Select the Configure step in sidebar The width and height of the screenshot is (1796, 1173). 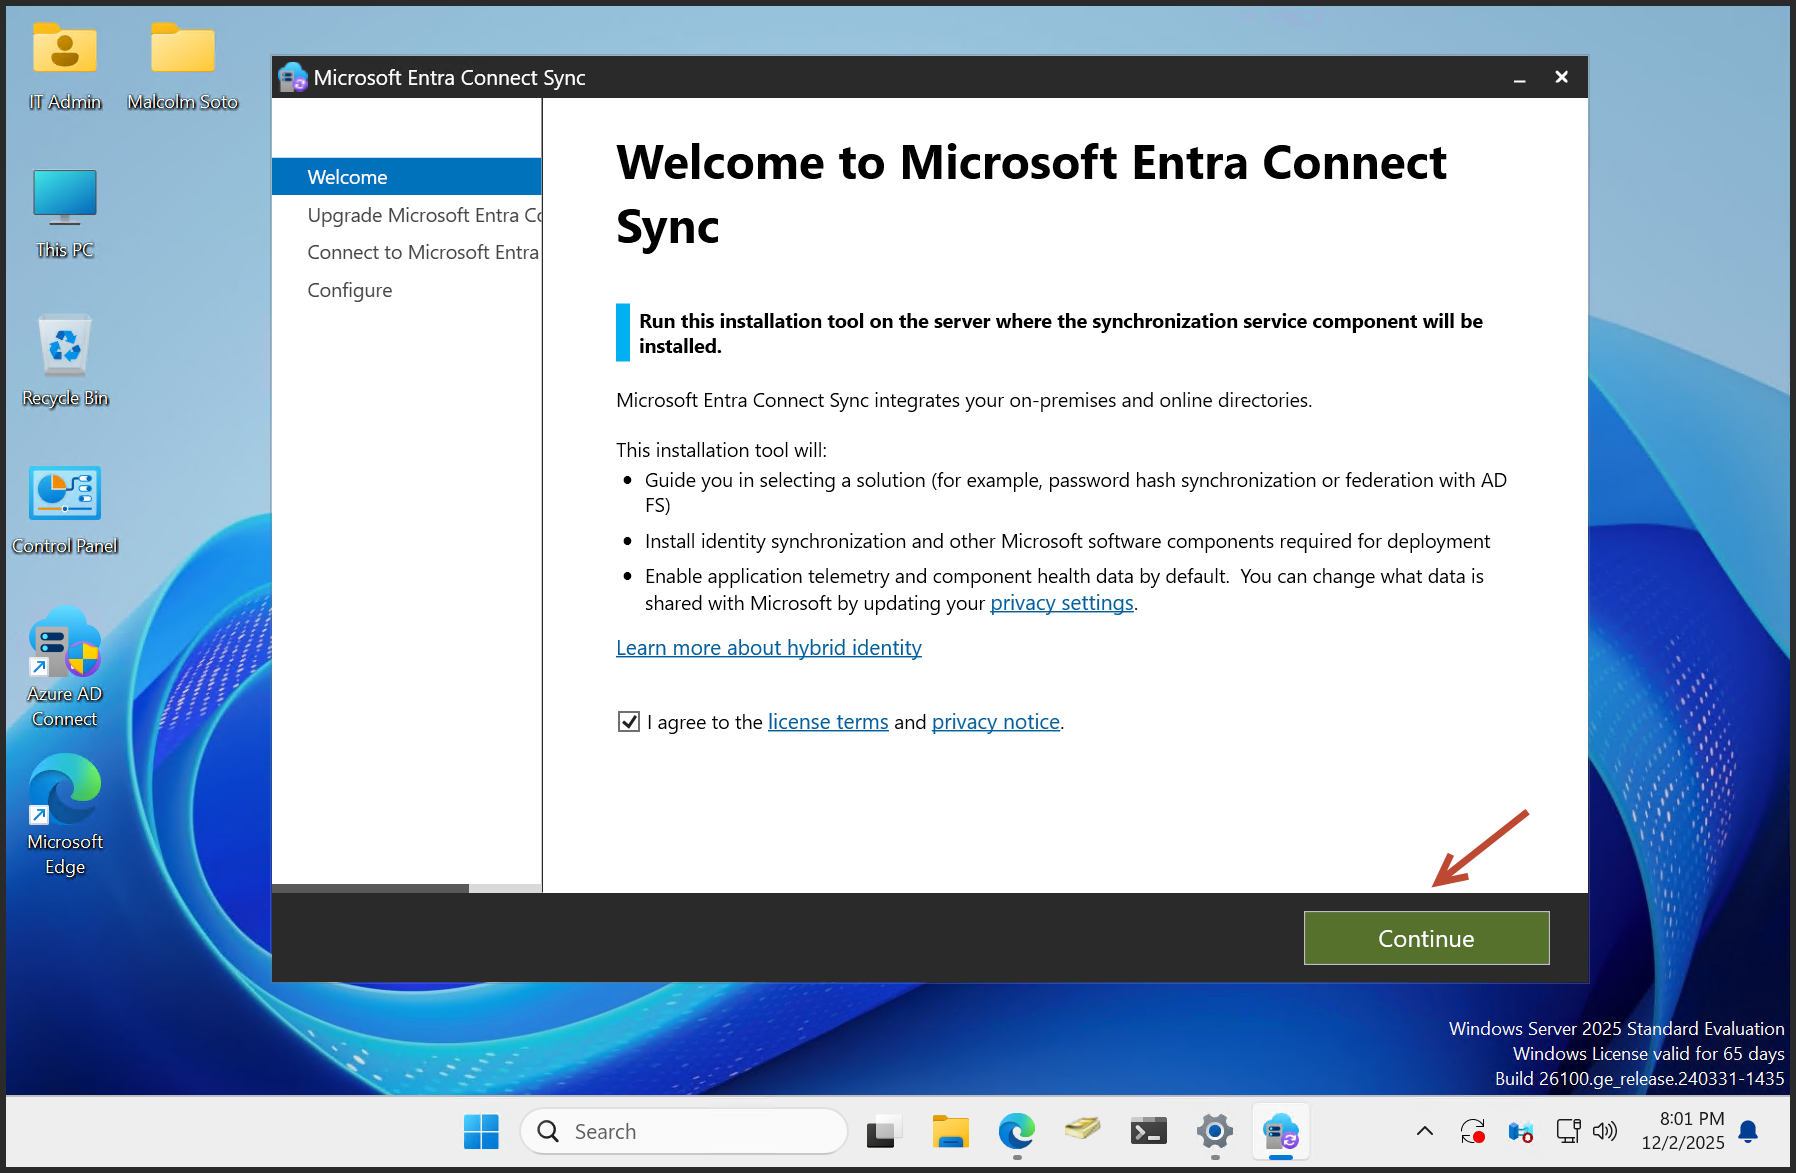click(x=350, y=290)
